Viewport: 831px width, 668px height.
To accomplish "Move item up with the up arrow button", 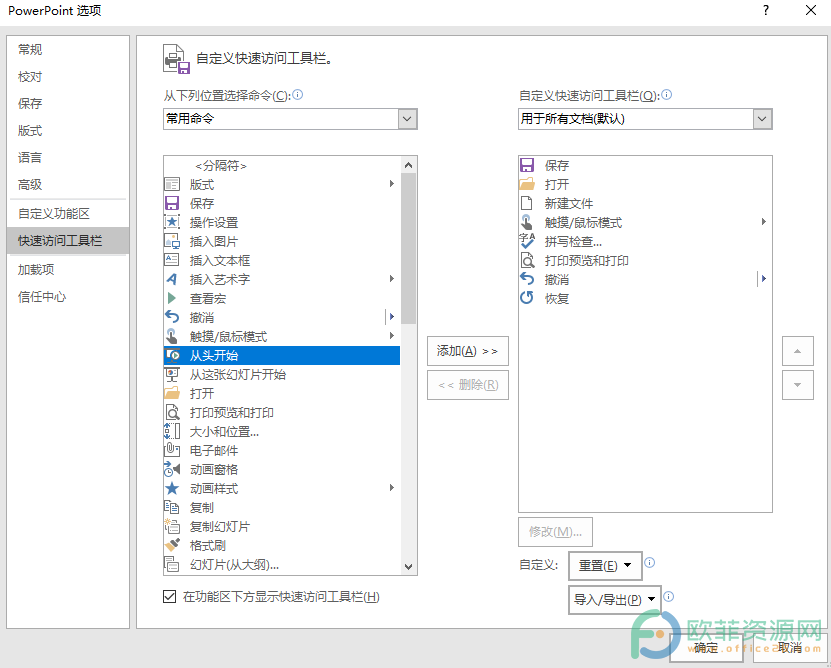I will point(798,351).
